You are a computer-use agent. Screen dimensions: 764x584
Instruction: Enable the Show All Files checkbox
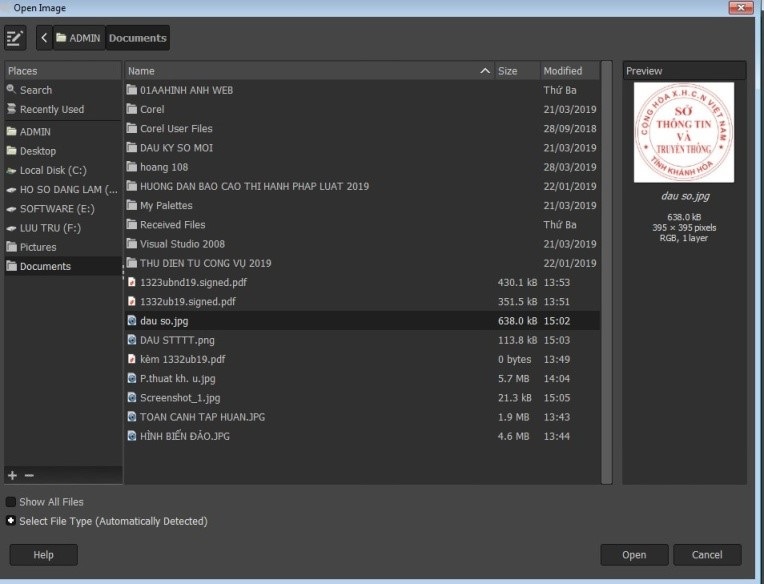(11, 502)
